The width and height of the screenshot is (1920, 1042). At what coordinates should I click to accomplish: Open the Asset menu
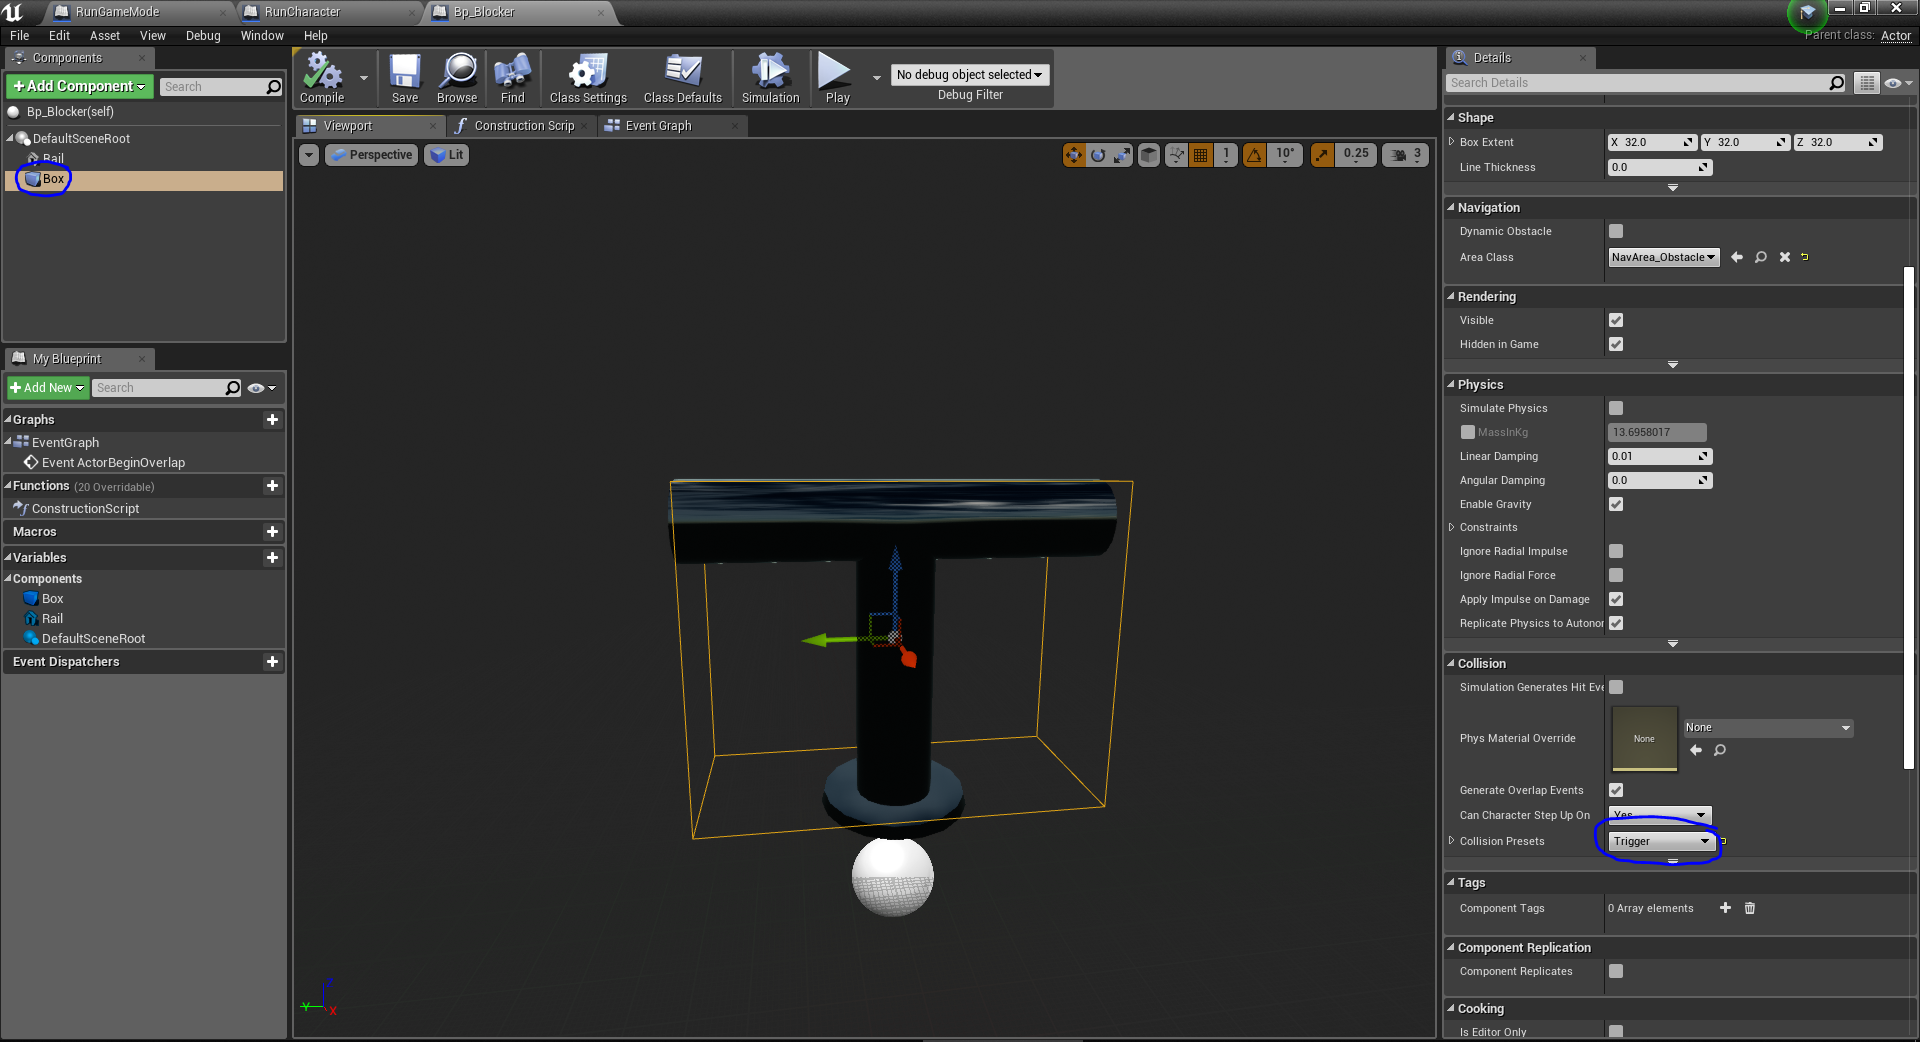[x=104, y=36]
